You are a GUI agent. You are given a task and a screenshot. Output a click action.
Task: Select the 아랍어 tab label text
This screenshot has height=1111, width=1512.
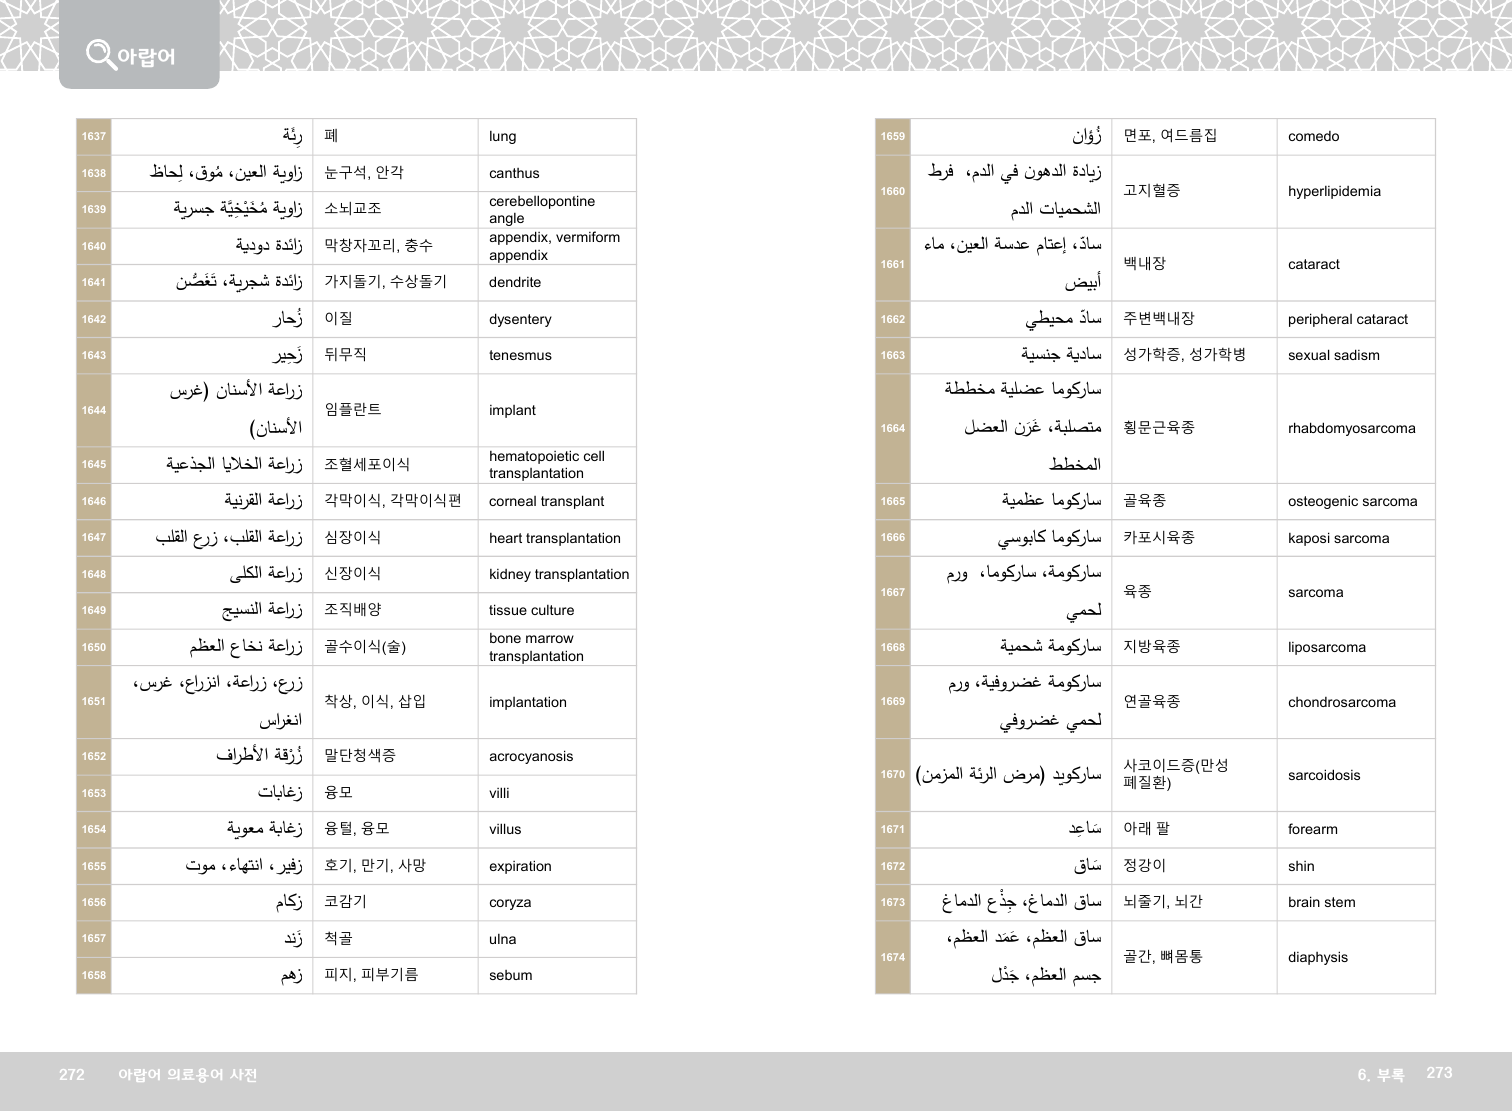(146, 56)
